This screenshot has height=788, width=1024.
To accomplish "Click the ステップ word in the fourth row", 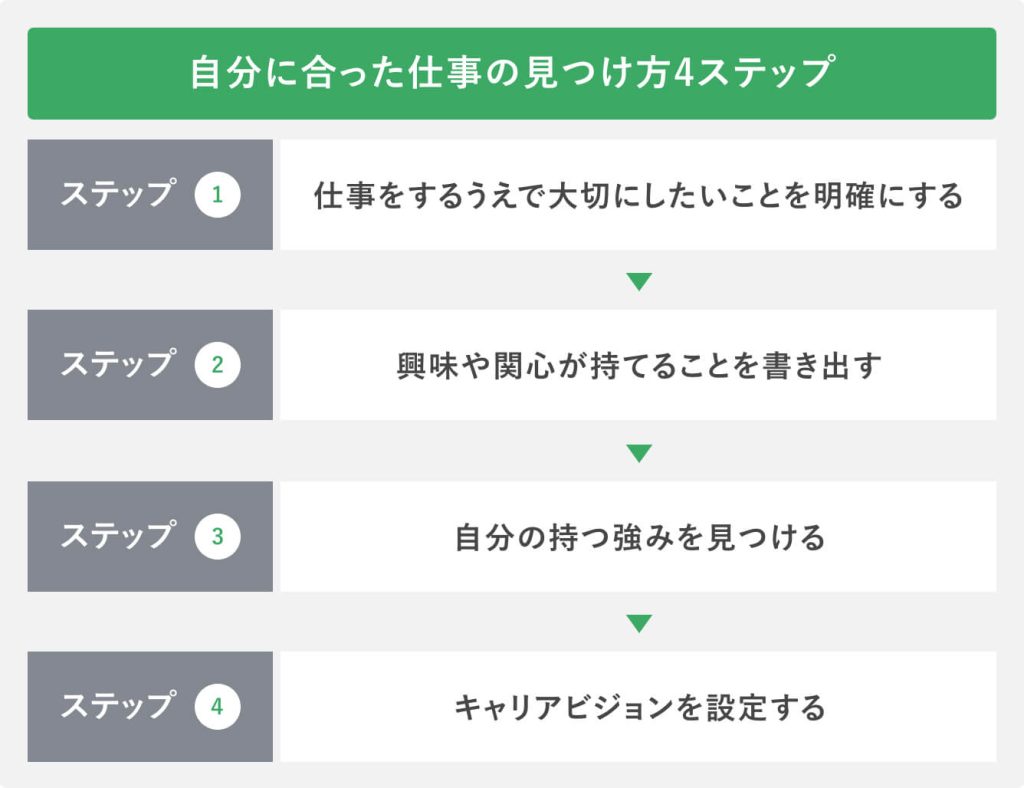I will pos(118,705).
